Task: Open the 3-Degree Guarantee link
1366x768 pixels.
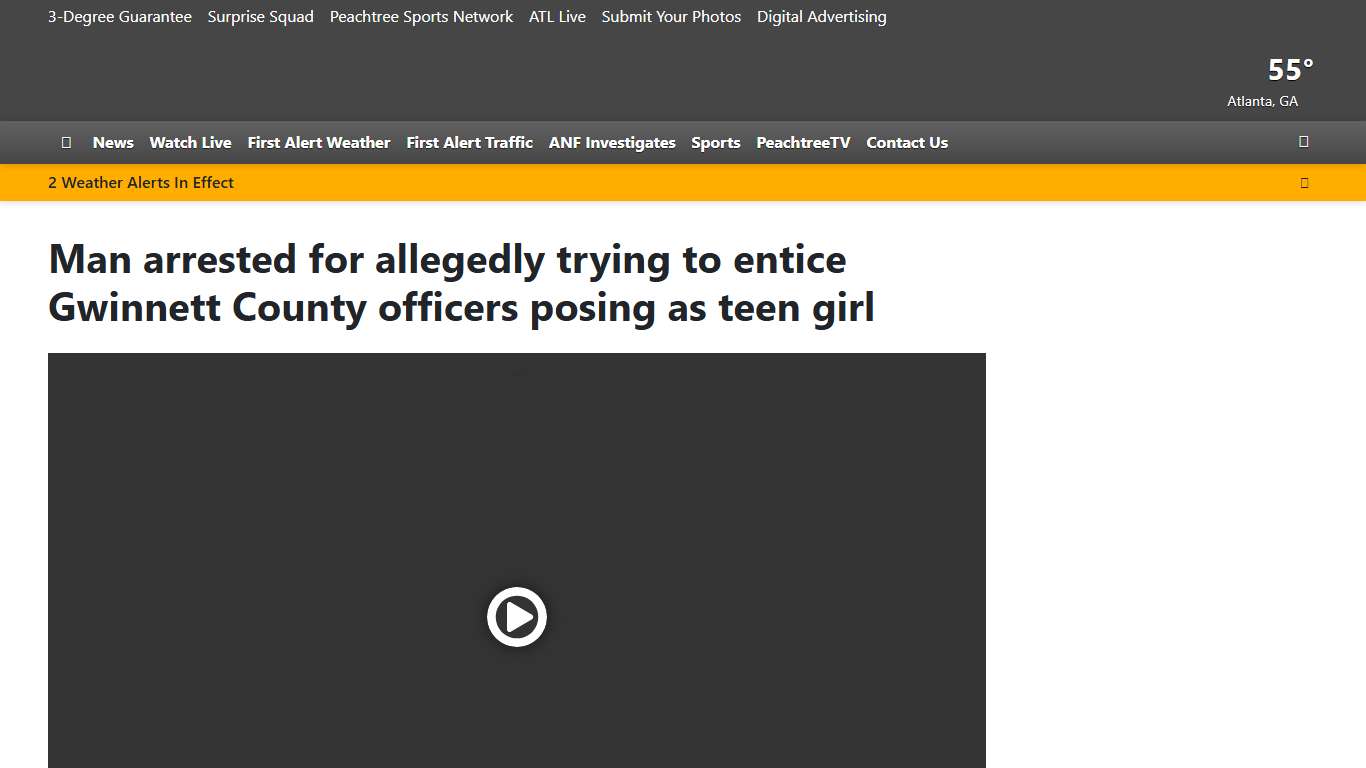Action: [120, 17]
